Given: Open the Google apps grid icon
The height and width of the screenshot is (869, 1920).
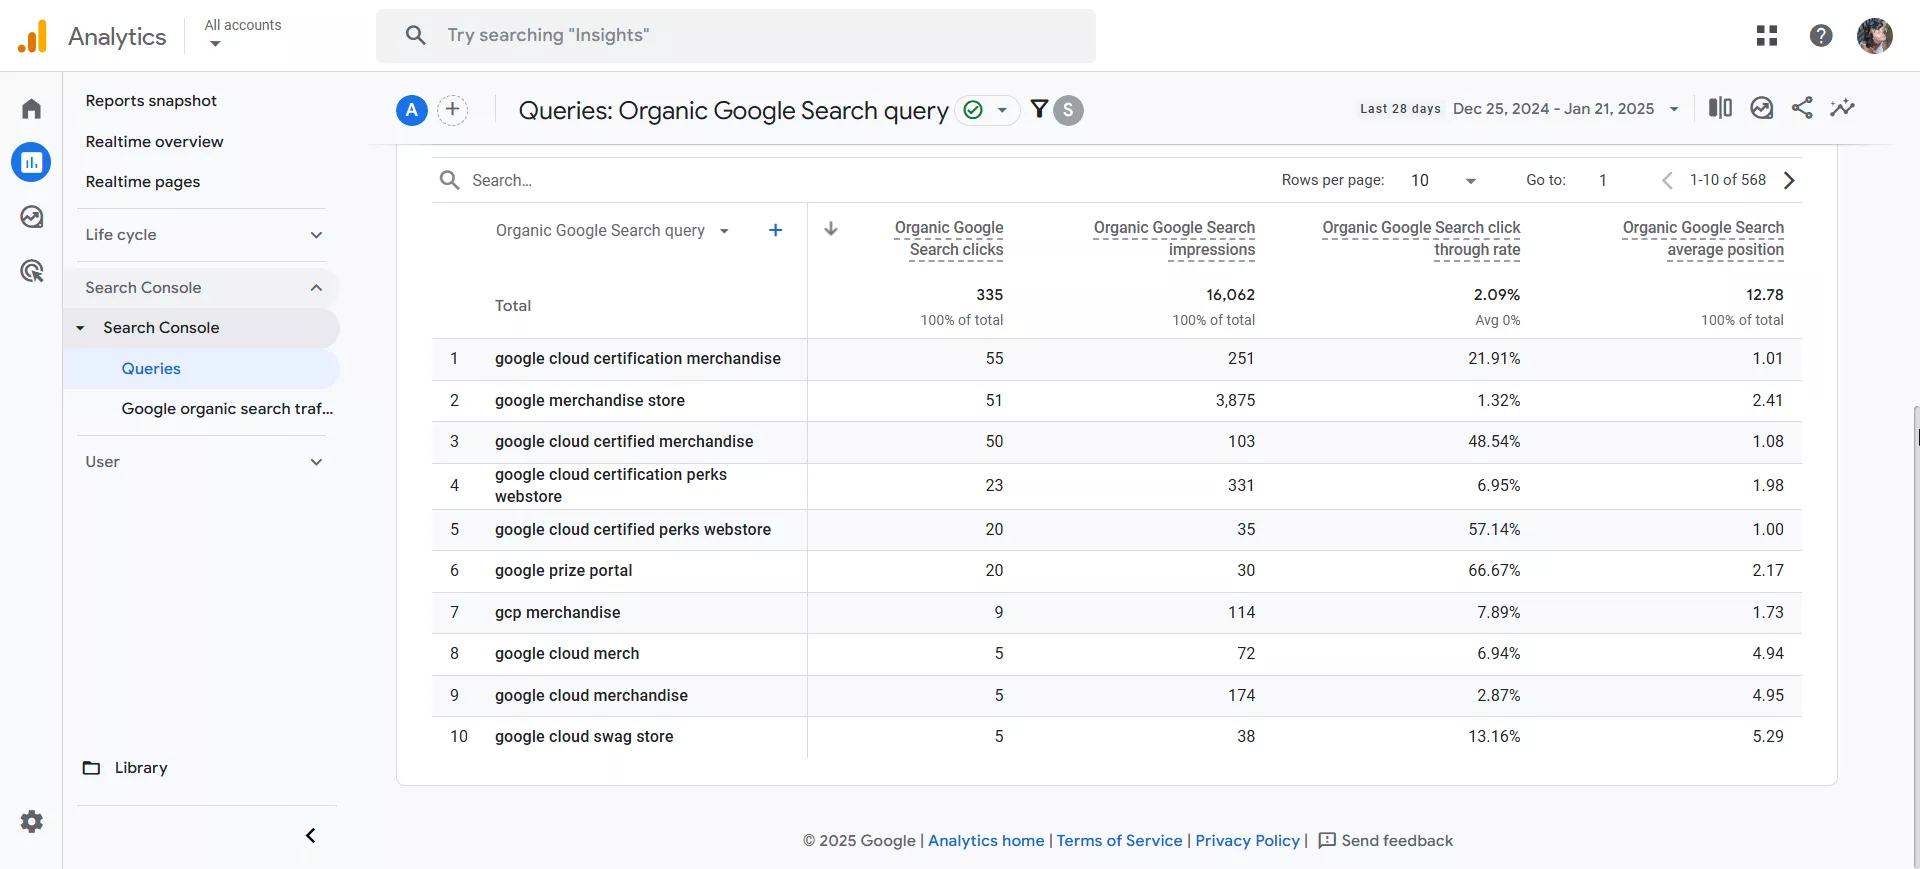Looking at the screenshot, I should tap(1767, 36).
